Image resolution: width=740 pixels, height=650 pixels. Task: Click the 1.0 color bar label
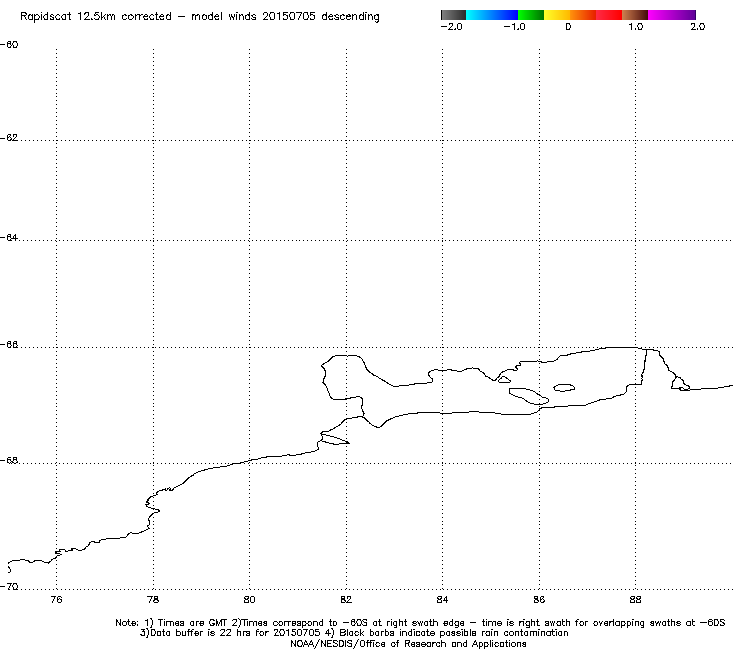pos(636,27)
